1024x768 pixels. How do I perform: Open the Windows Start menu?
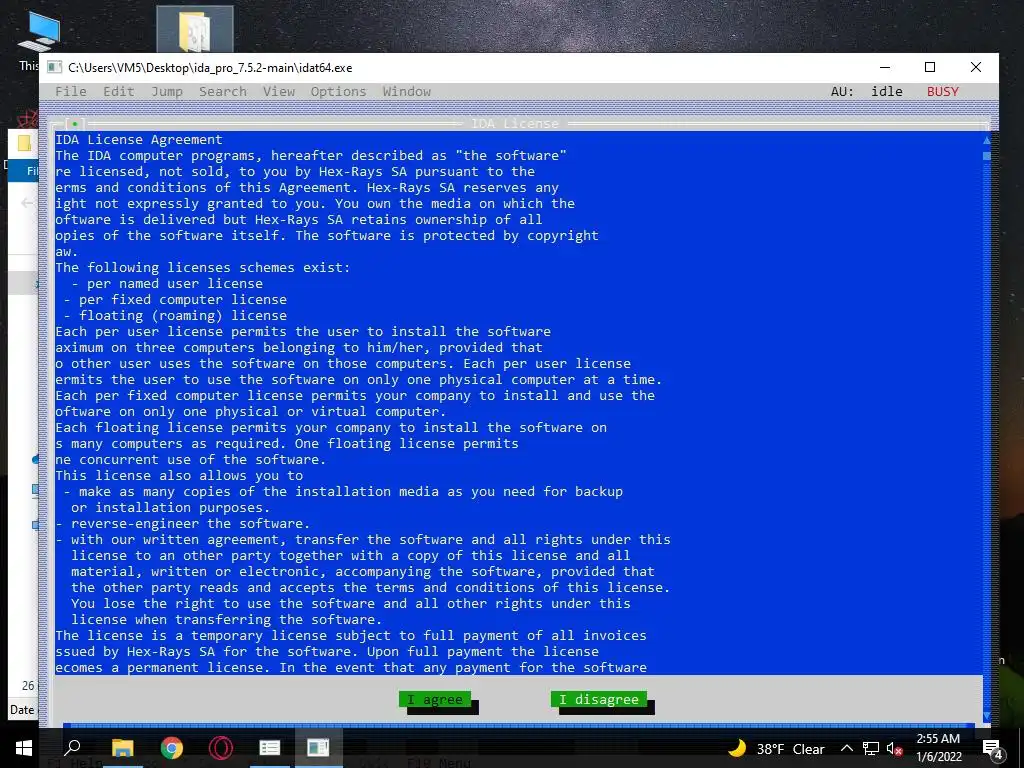coord(24,748)
